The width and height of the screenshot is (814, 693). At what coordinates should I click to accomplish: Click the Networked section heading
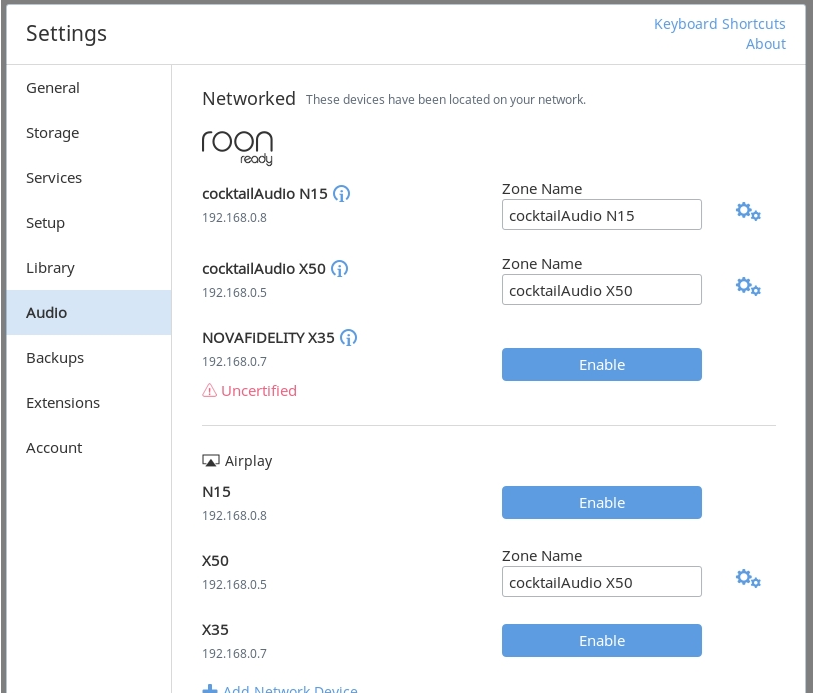tap(249, 99)
